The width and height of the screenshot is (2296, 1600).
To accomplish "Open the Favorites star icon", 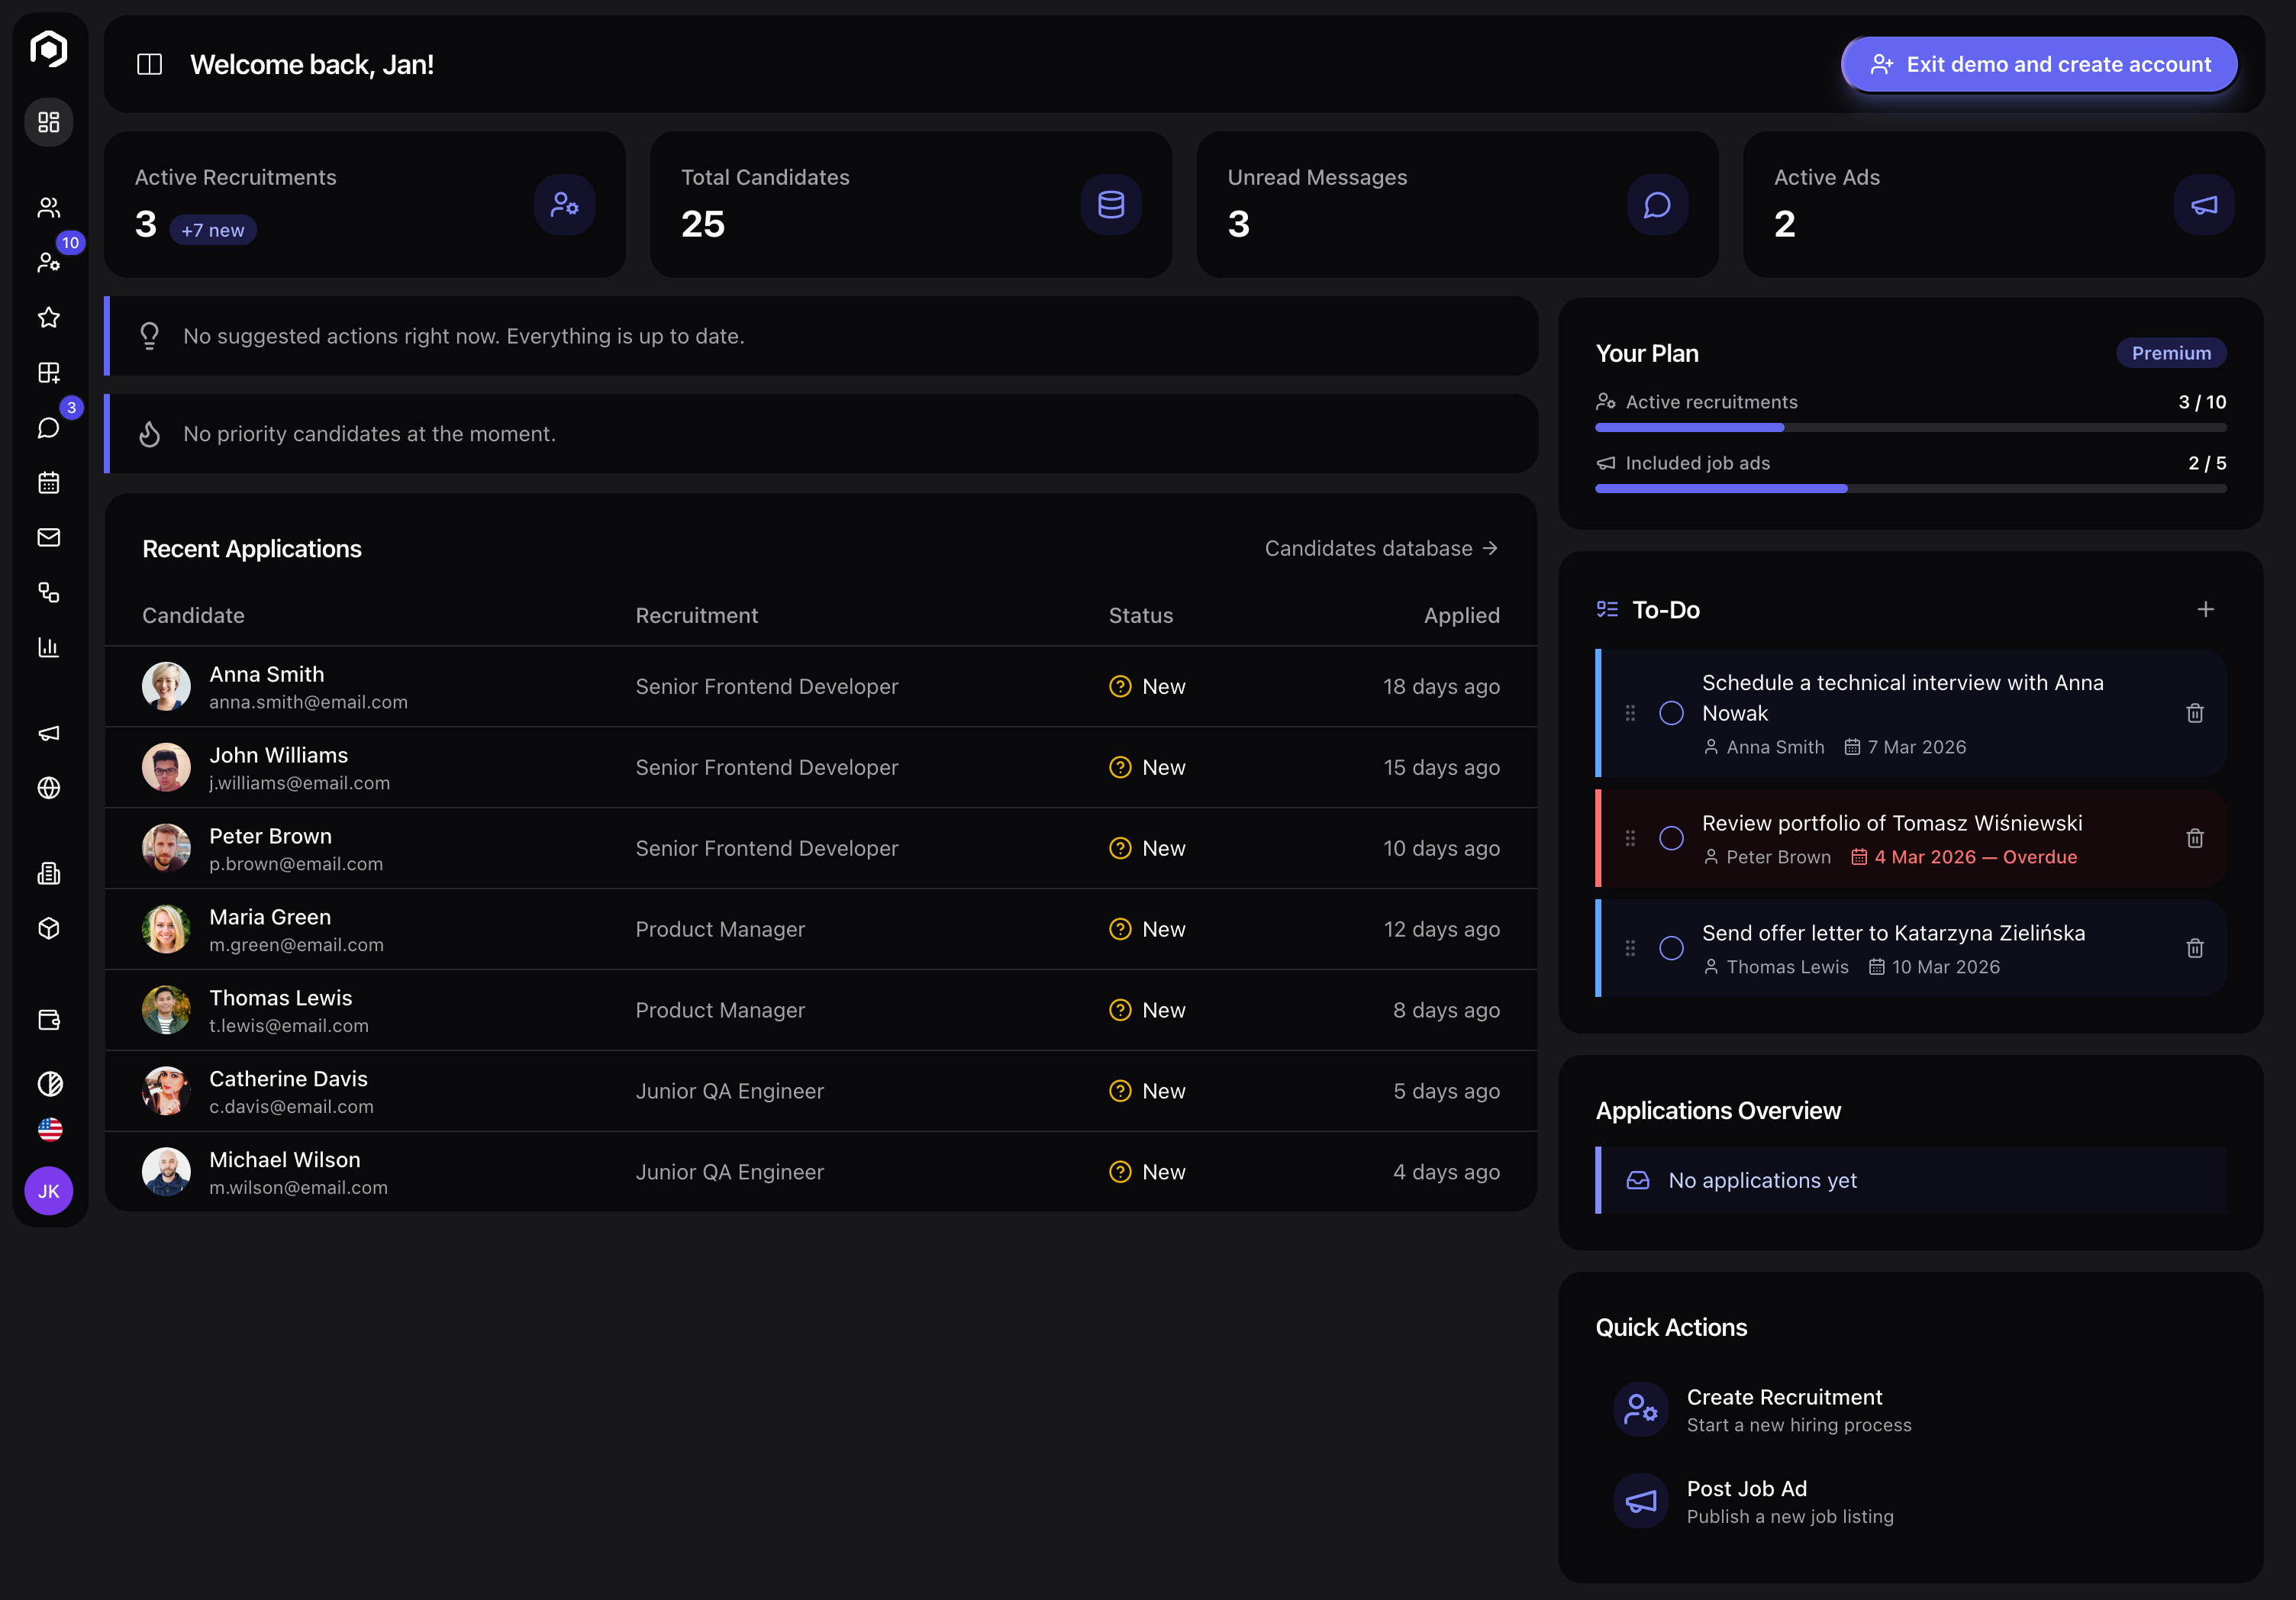I will click(48, 318).
